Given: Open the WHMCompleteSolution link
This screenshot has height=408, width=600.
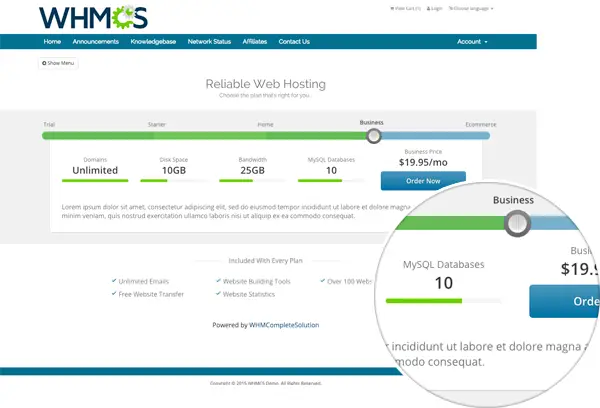Looking at the screenshot, I should [284, 325].
